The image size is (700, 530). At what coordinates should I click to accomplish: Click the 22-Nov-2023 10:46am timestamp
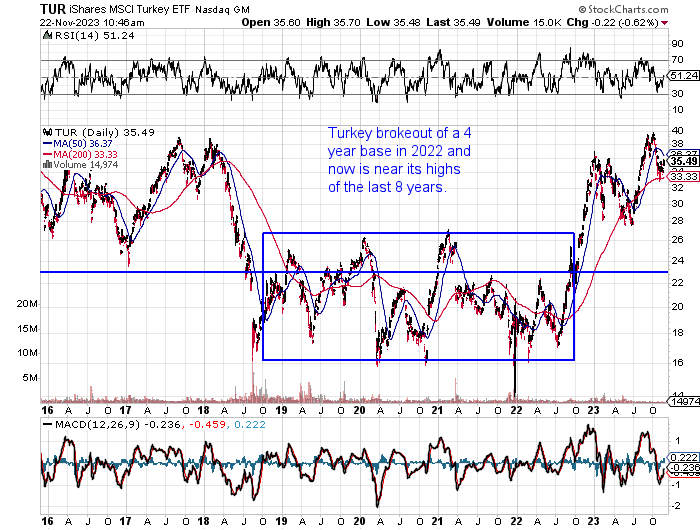(92, 22)
